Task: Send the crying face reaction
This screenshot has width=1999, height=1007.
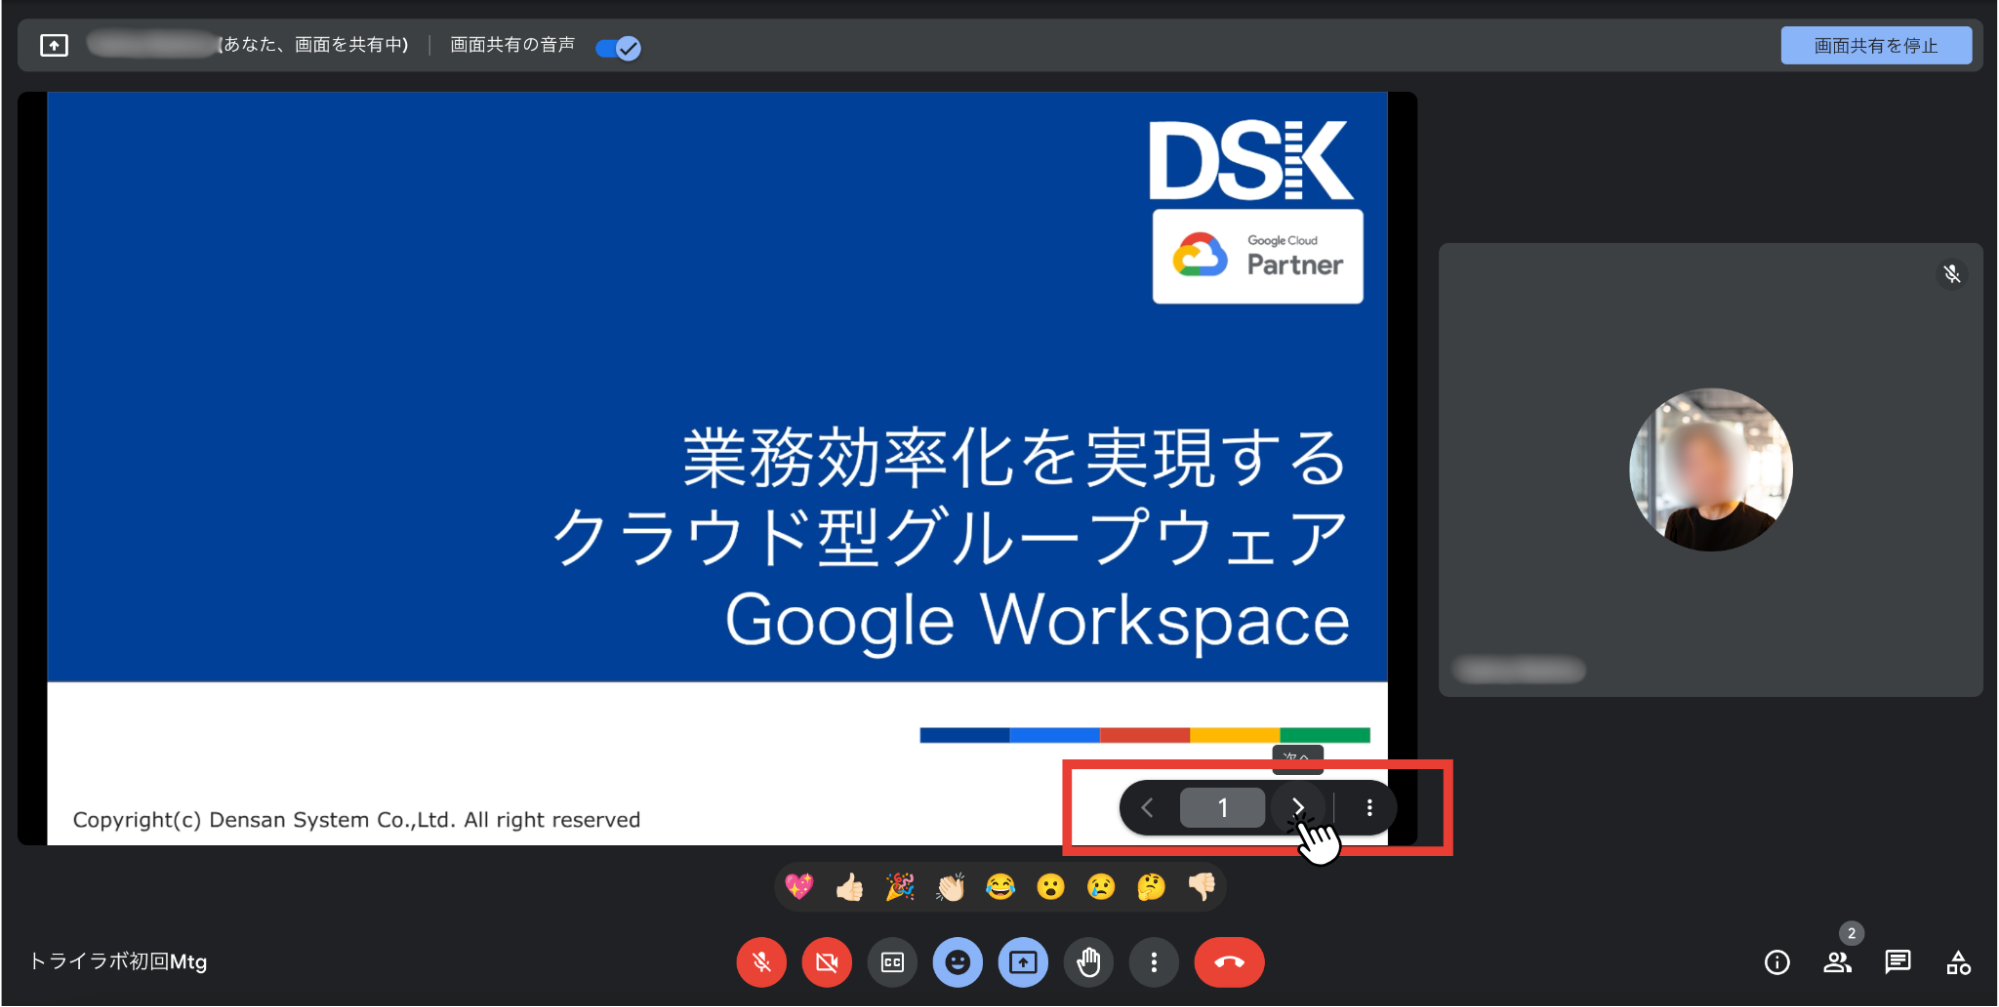Action: click(1101, 887)
